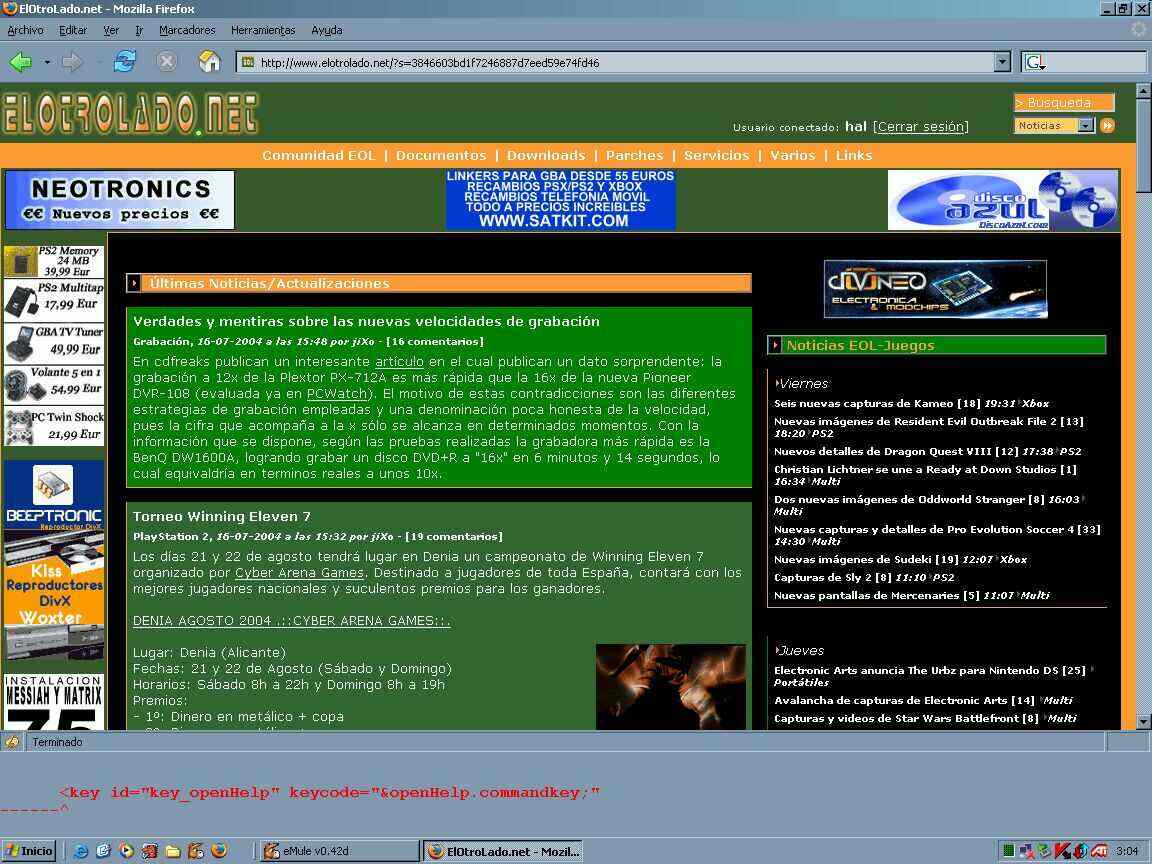Open the Documentos navigation item
This screenshot has height=864, width=1152.
[x=441, y=155]
